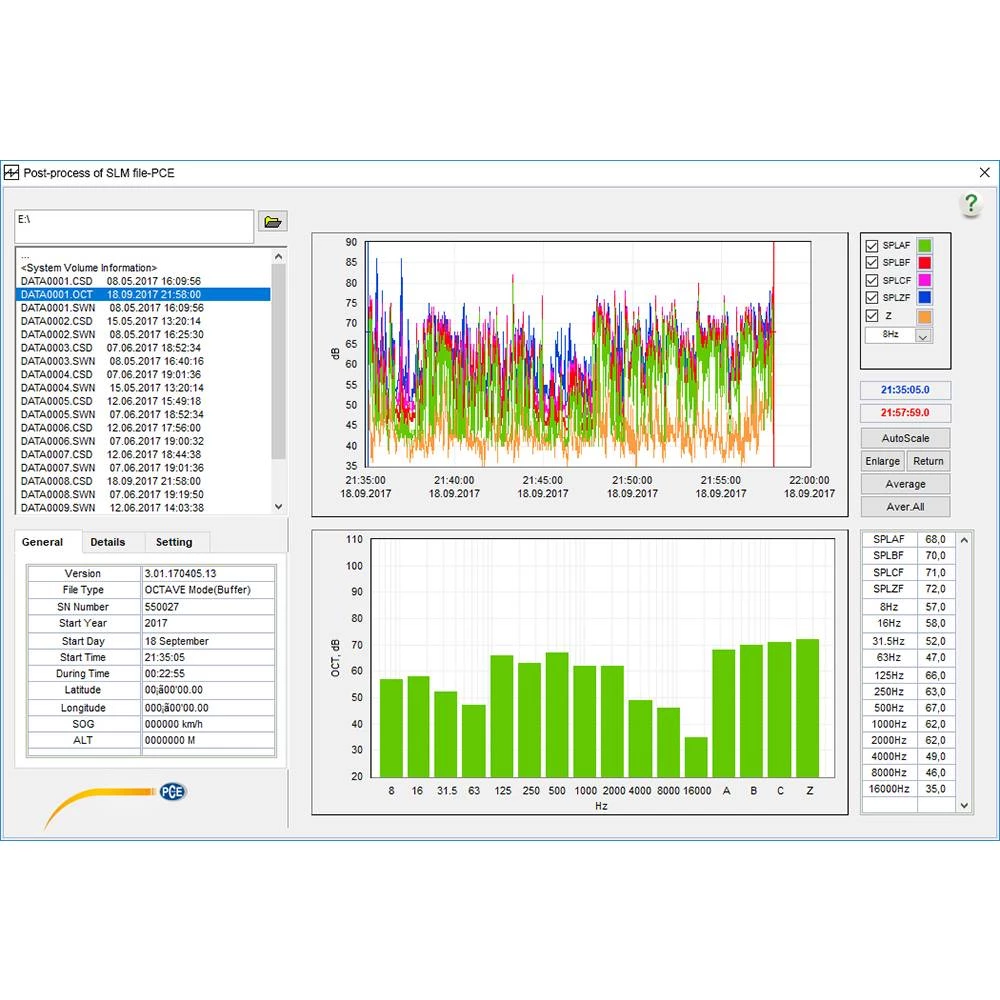Select DATA0005.CSD in the file list
The height and width of the screenshot is (1000, 1000).
click(x=56, y=401)
